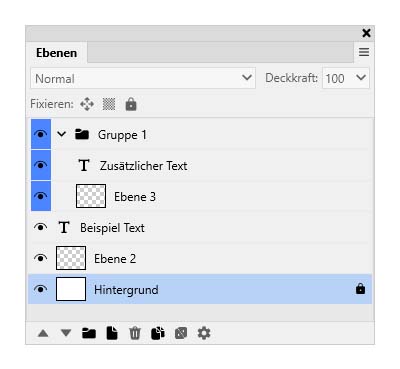The width and height of the screenshot is (400, 369).
Task: Click the move layer down arrow icon
Action: coord(66,333)
